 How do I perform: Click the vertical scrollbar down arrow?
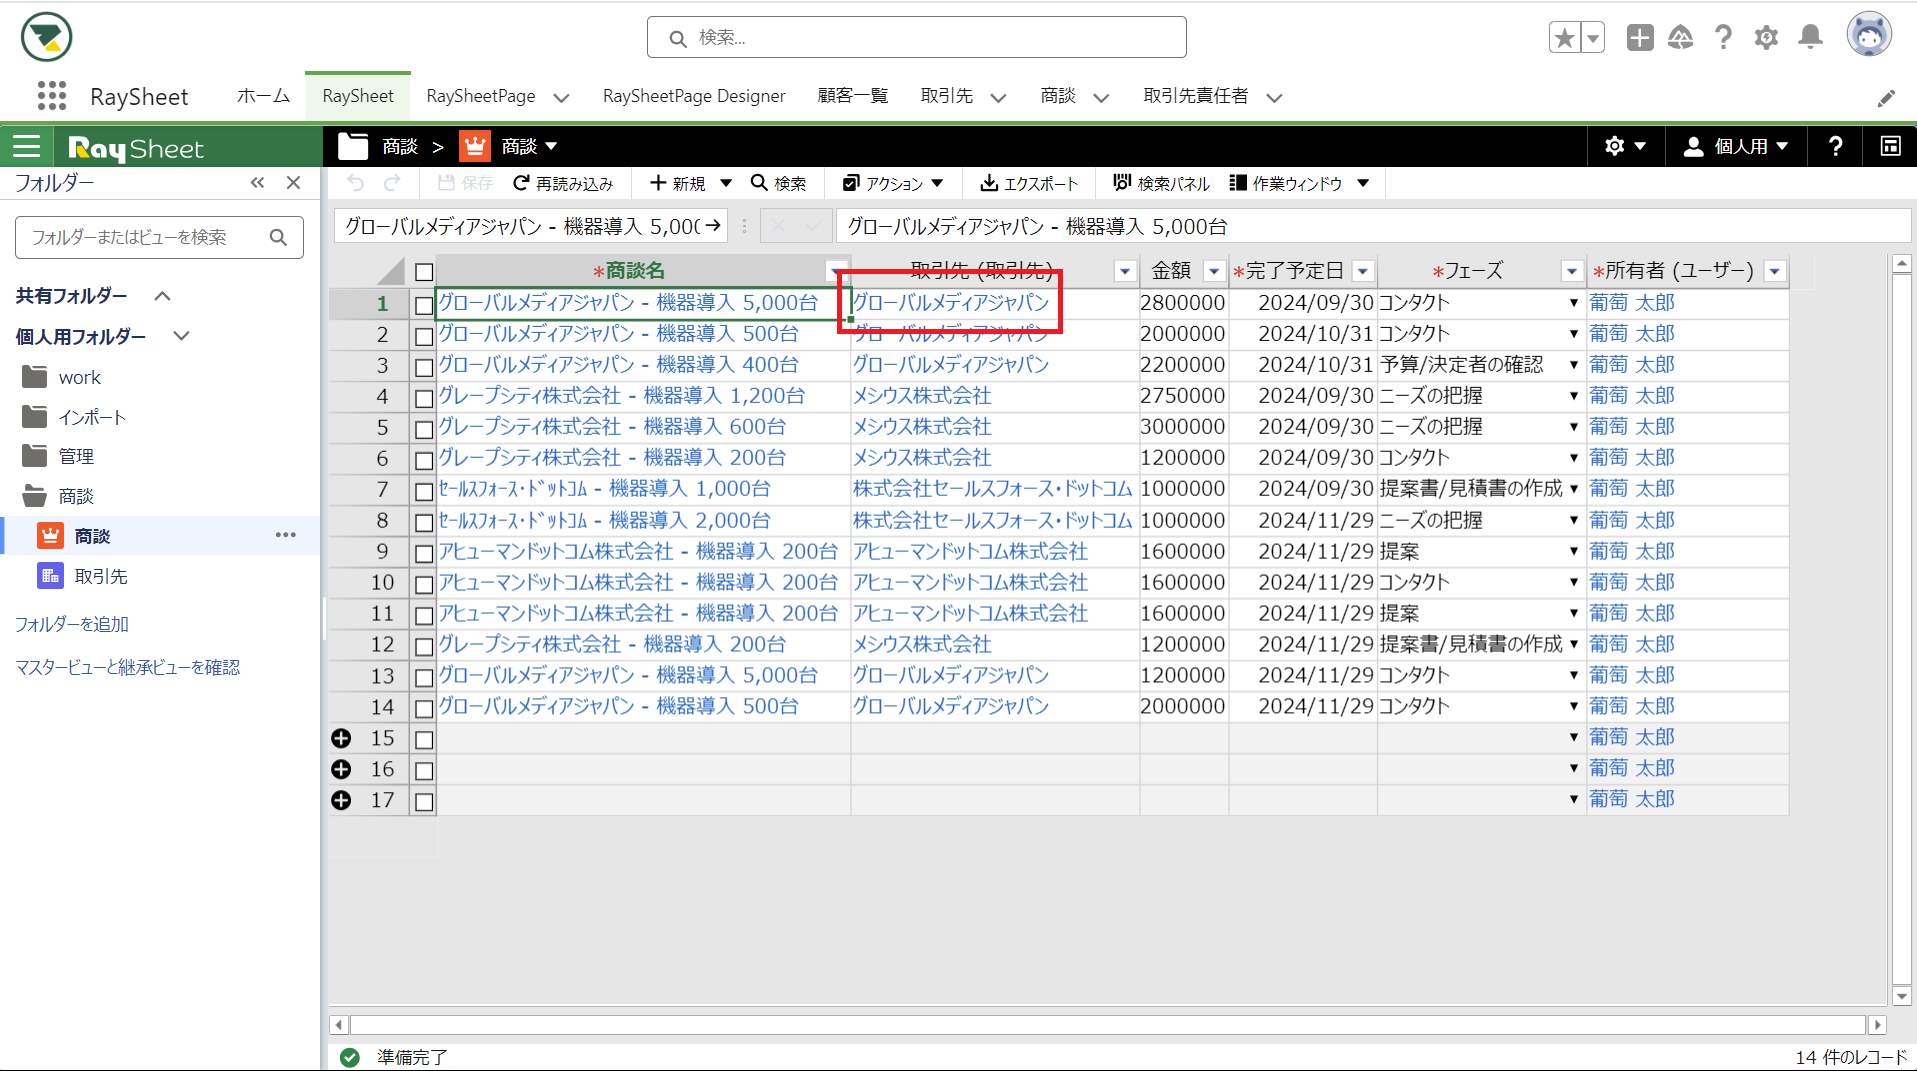(1902, 996)
